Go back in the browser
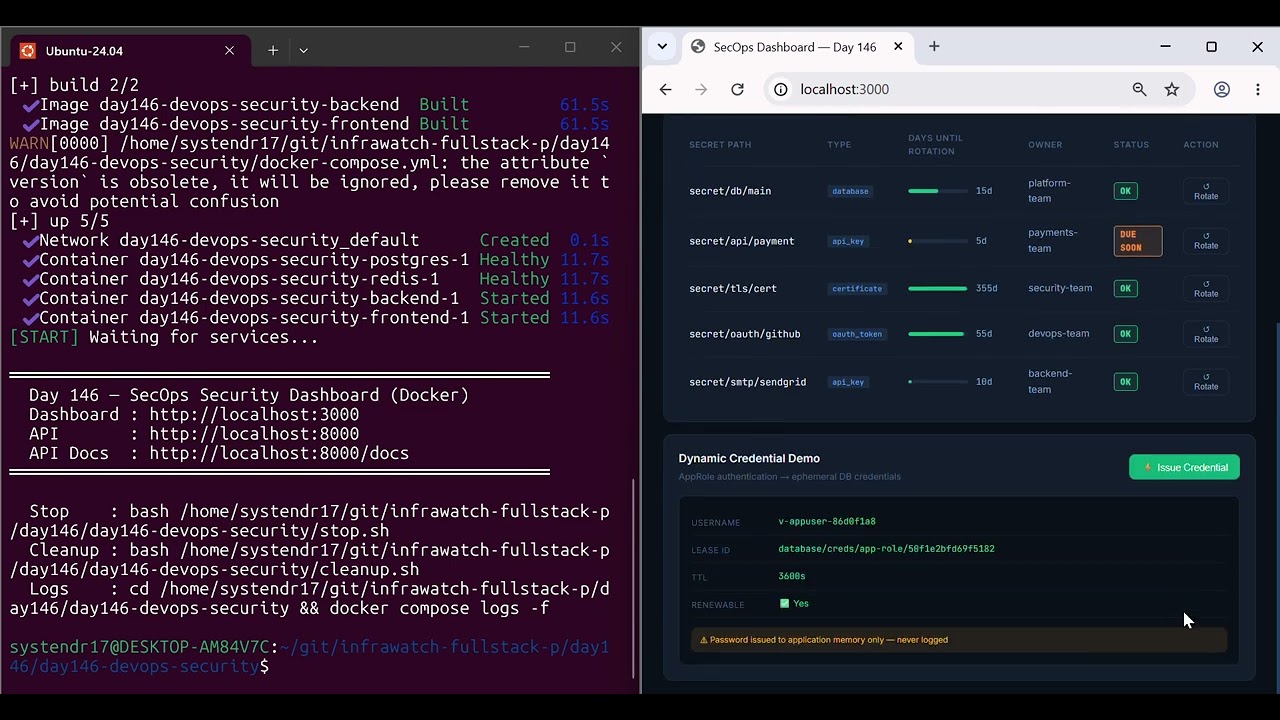Viewport: 1280px width, 720px height. click(x=665, y=89)
